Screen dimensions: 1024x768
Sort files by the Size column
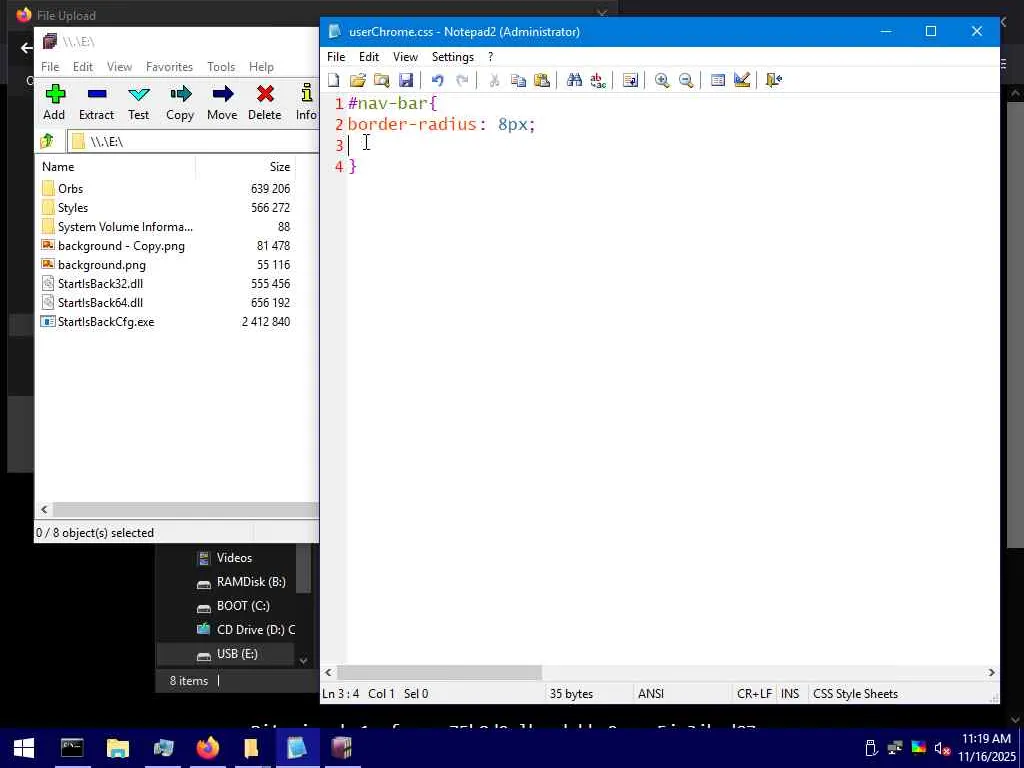(x=279, y=167)
